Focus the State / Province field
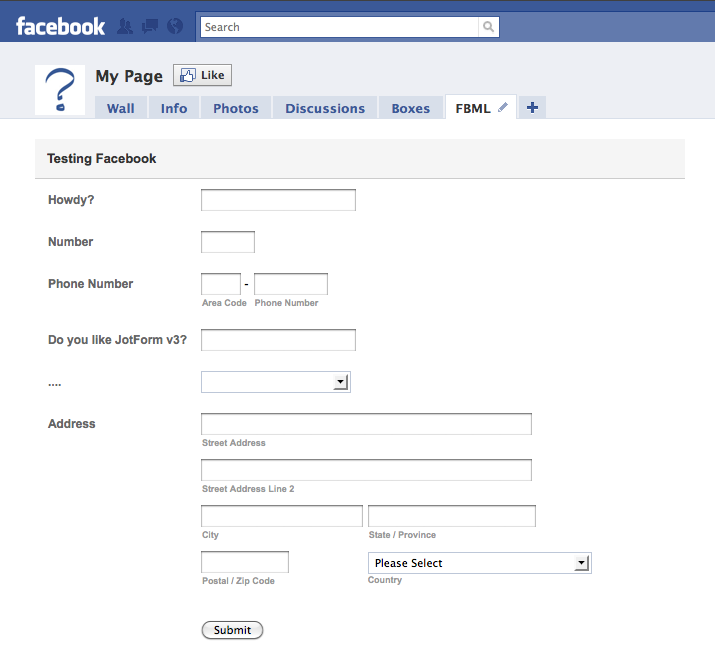Viewport: 715px width, 671px height. click(x=452, y=516)
